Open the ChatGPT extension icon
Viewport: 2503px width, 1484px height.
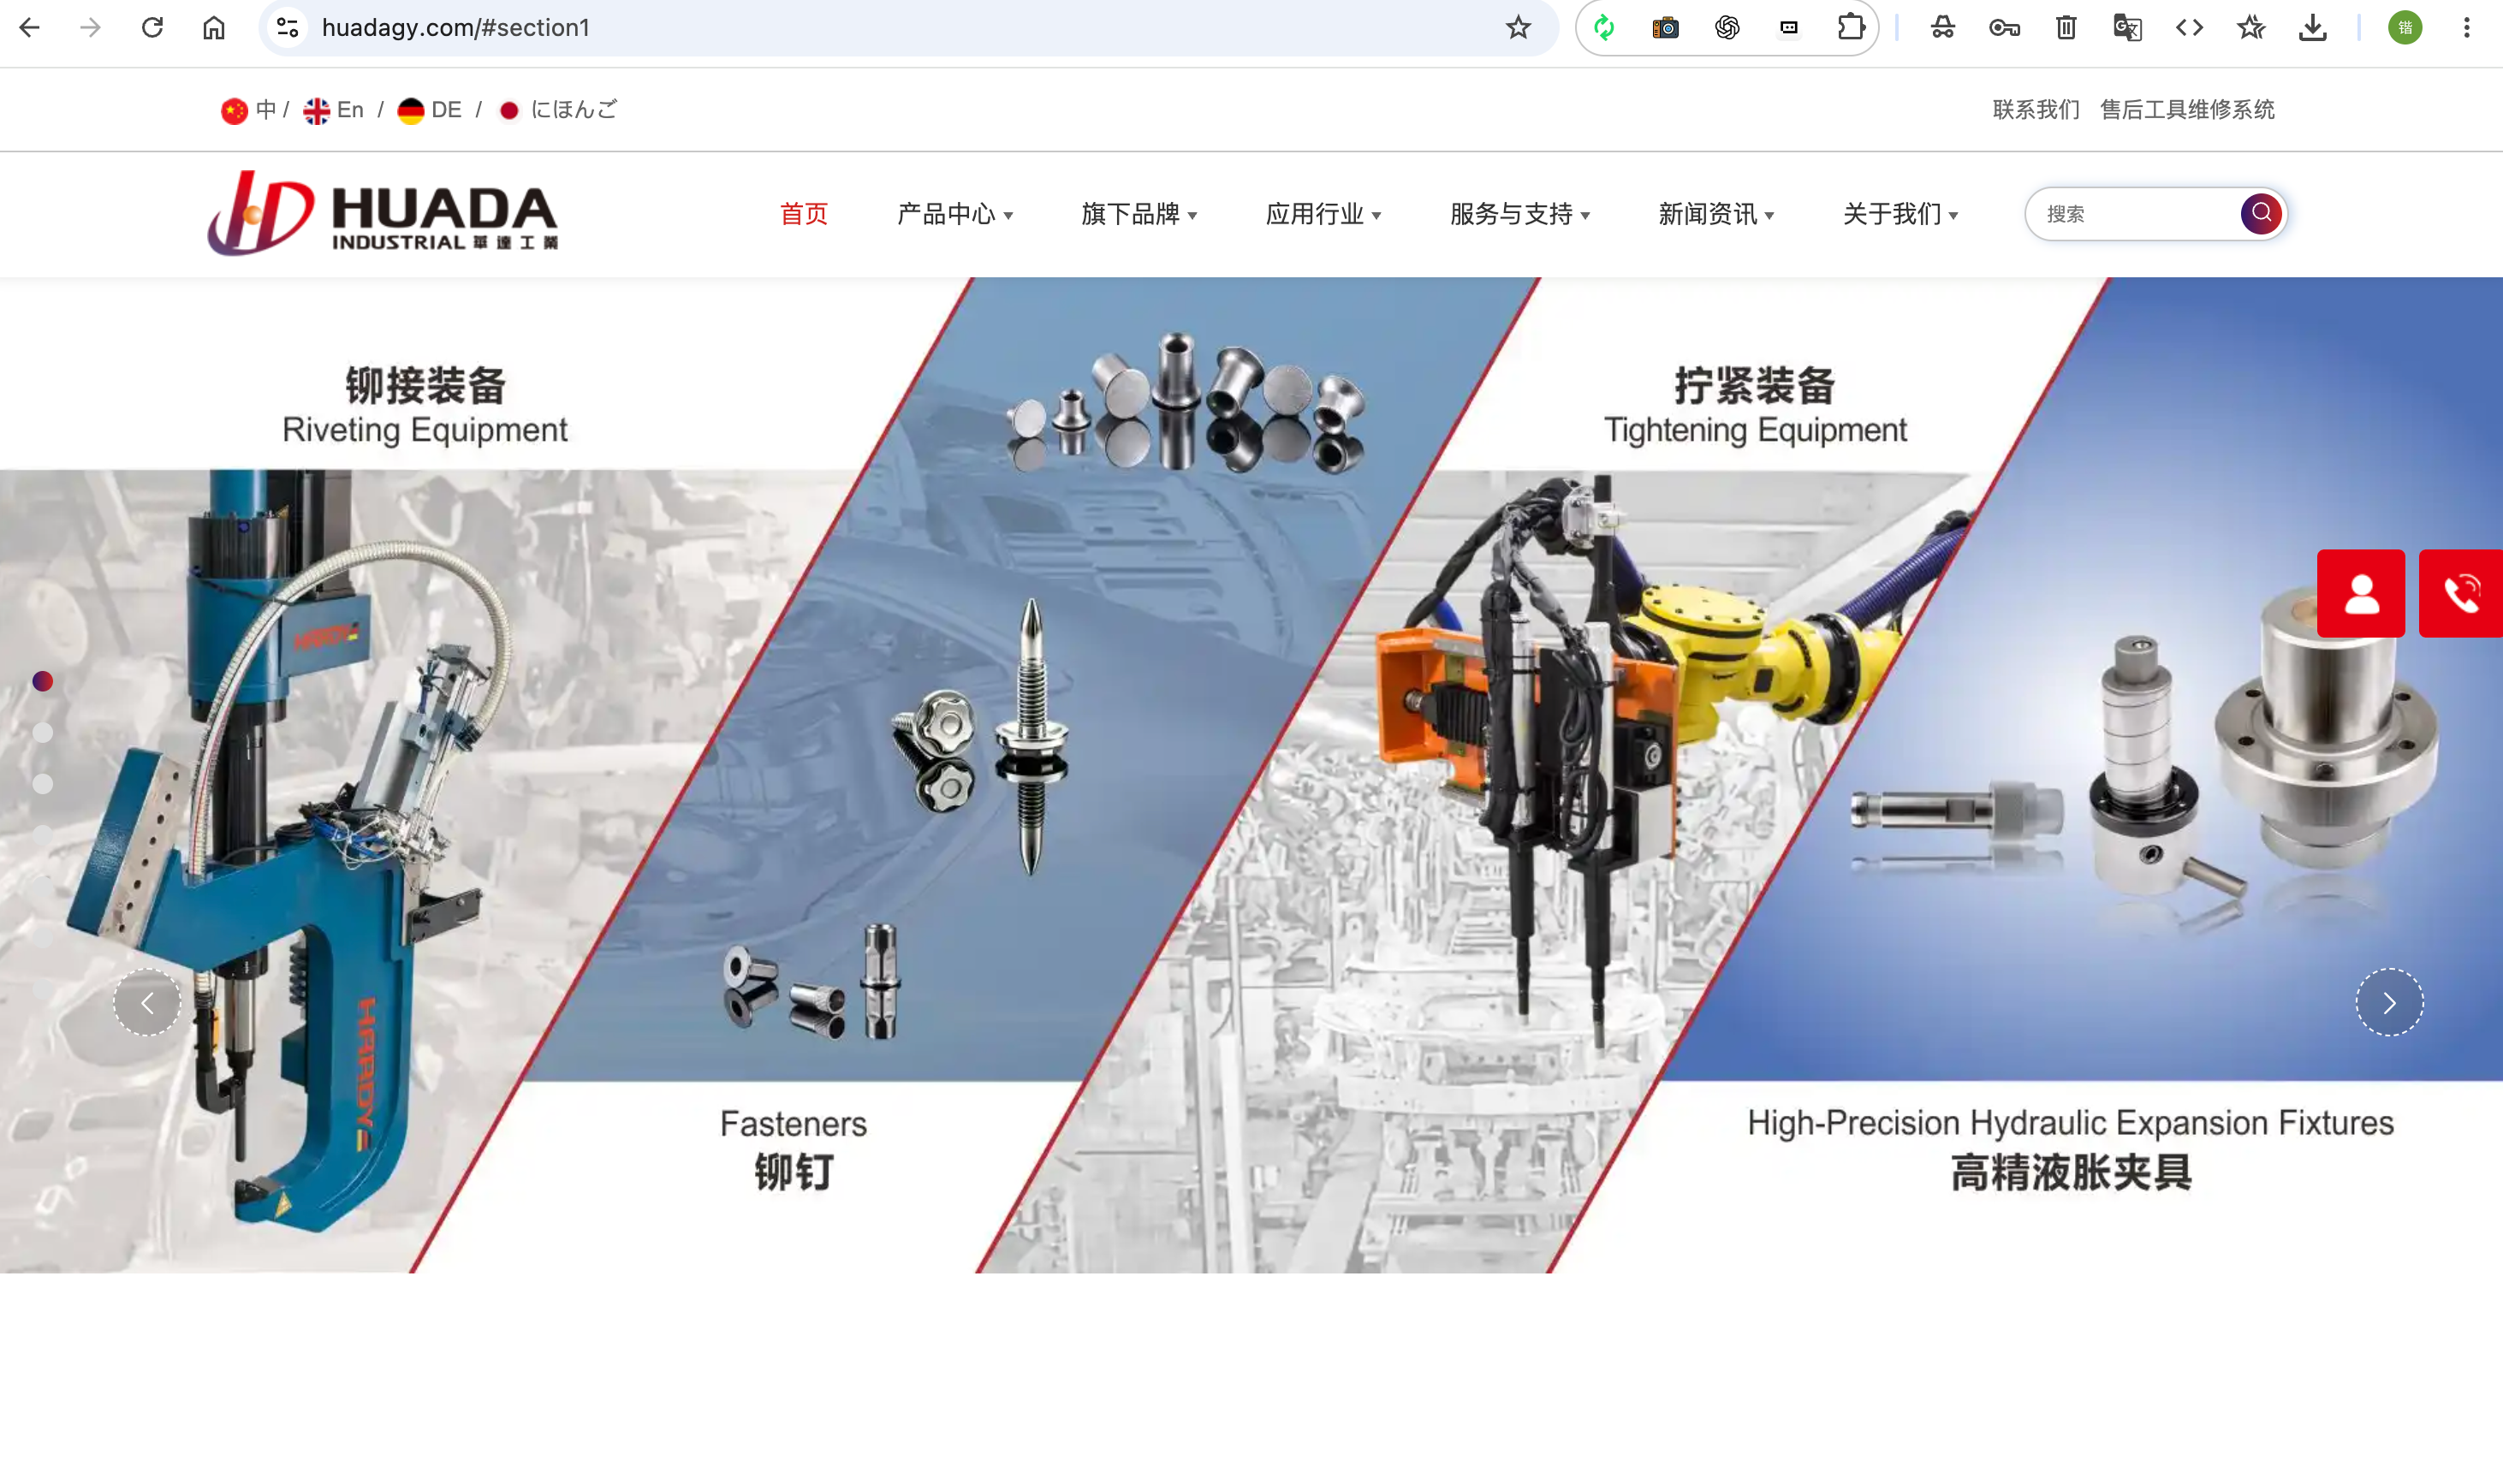pyautogui.click(x=1727, y=27)
